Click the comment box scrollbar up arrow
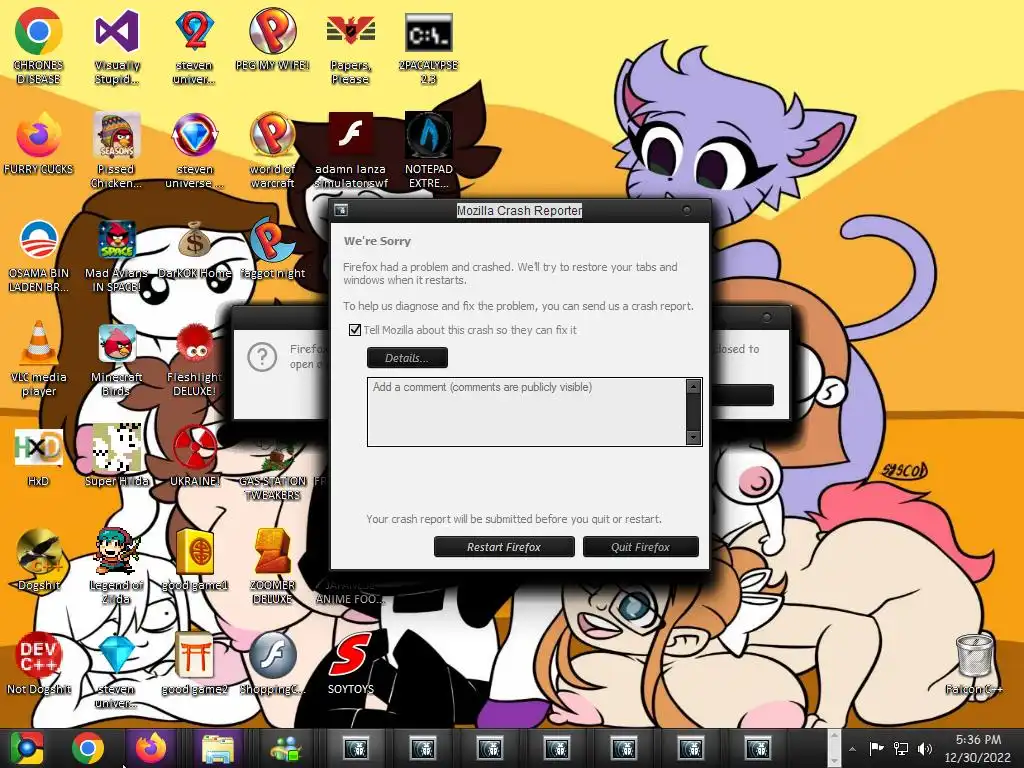Viewport: 1024px width, 768px height. click(x=694, y=387)
